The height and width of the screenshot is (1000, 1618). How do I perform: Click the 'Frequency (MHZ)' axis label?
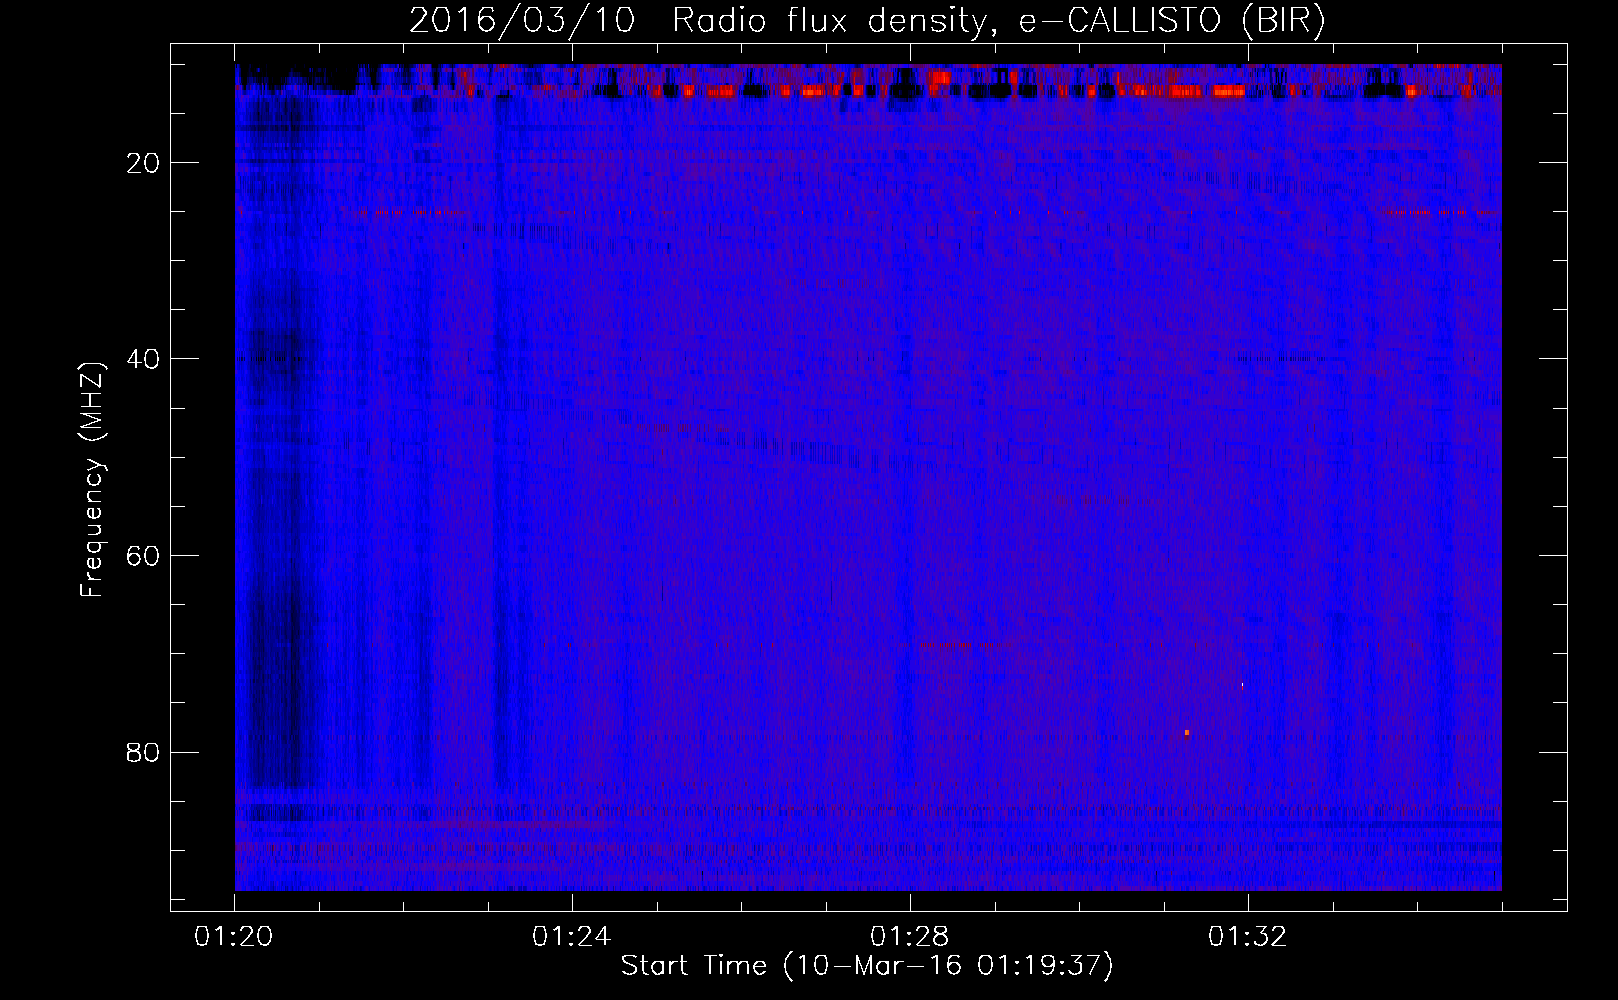click(x=92, y=480)
